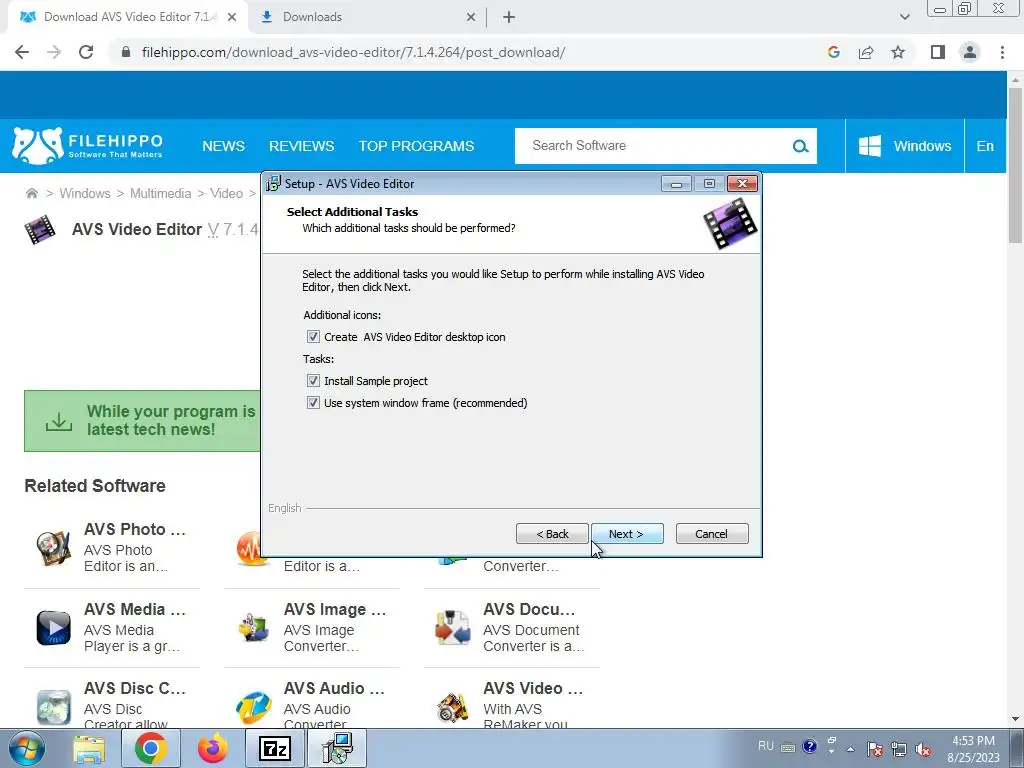Share this page via the share icon
Screen dimensions: 1024x768
[866, 52]
